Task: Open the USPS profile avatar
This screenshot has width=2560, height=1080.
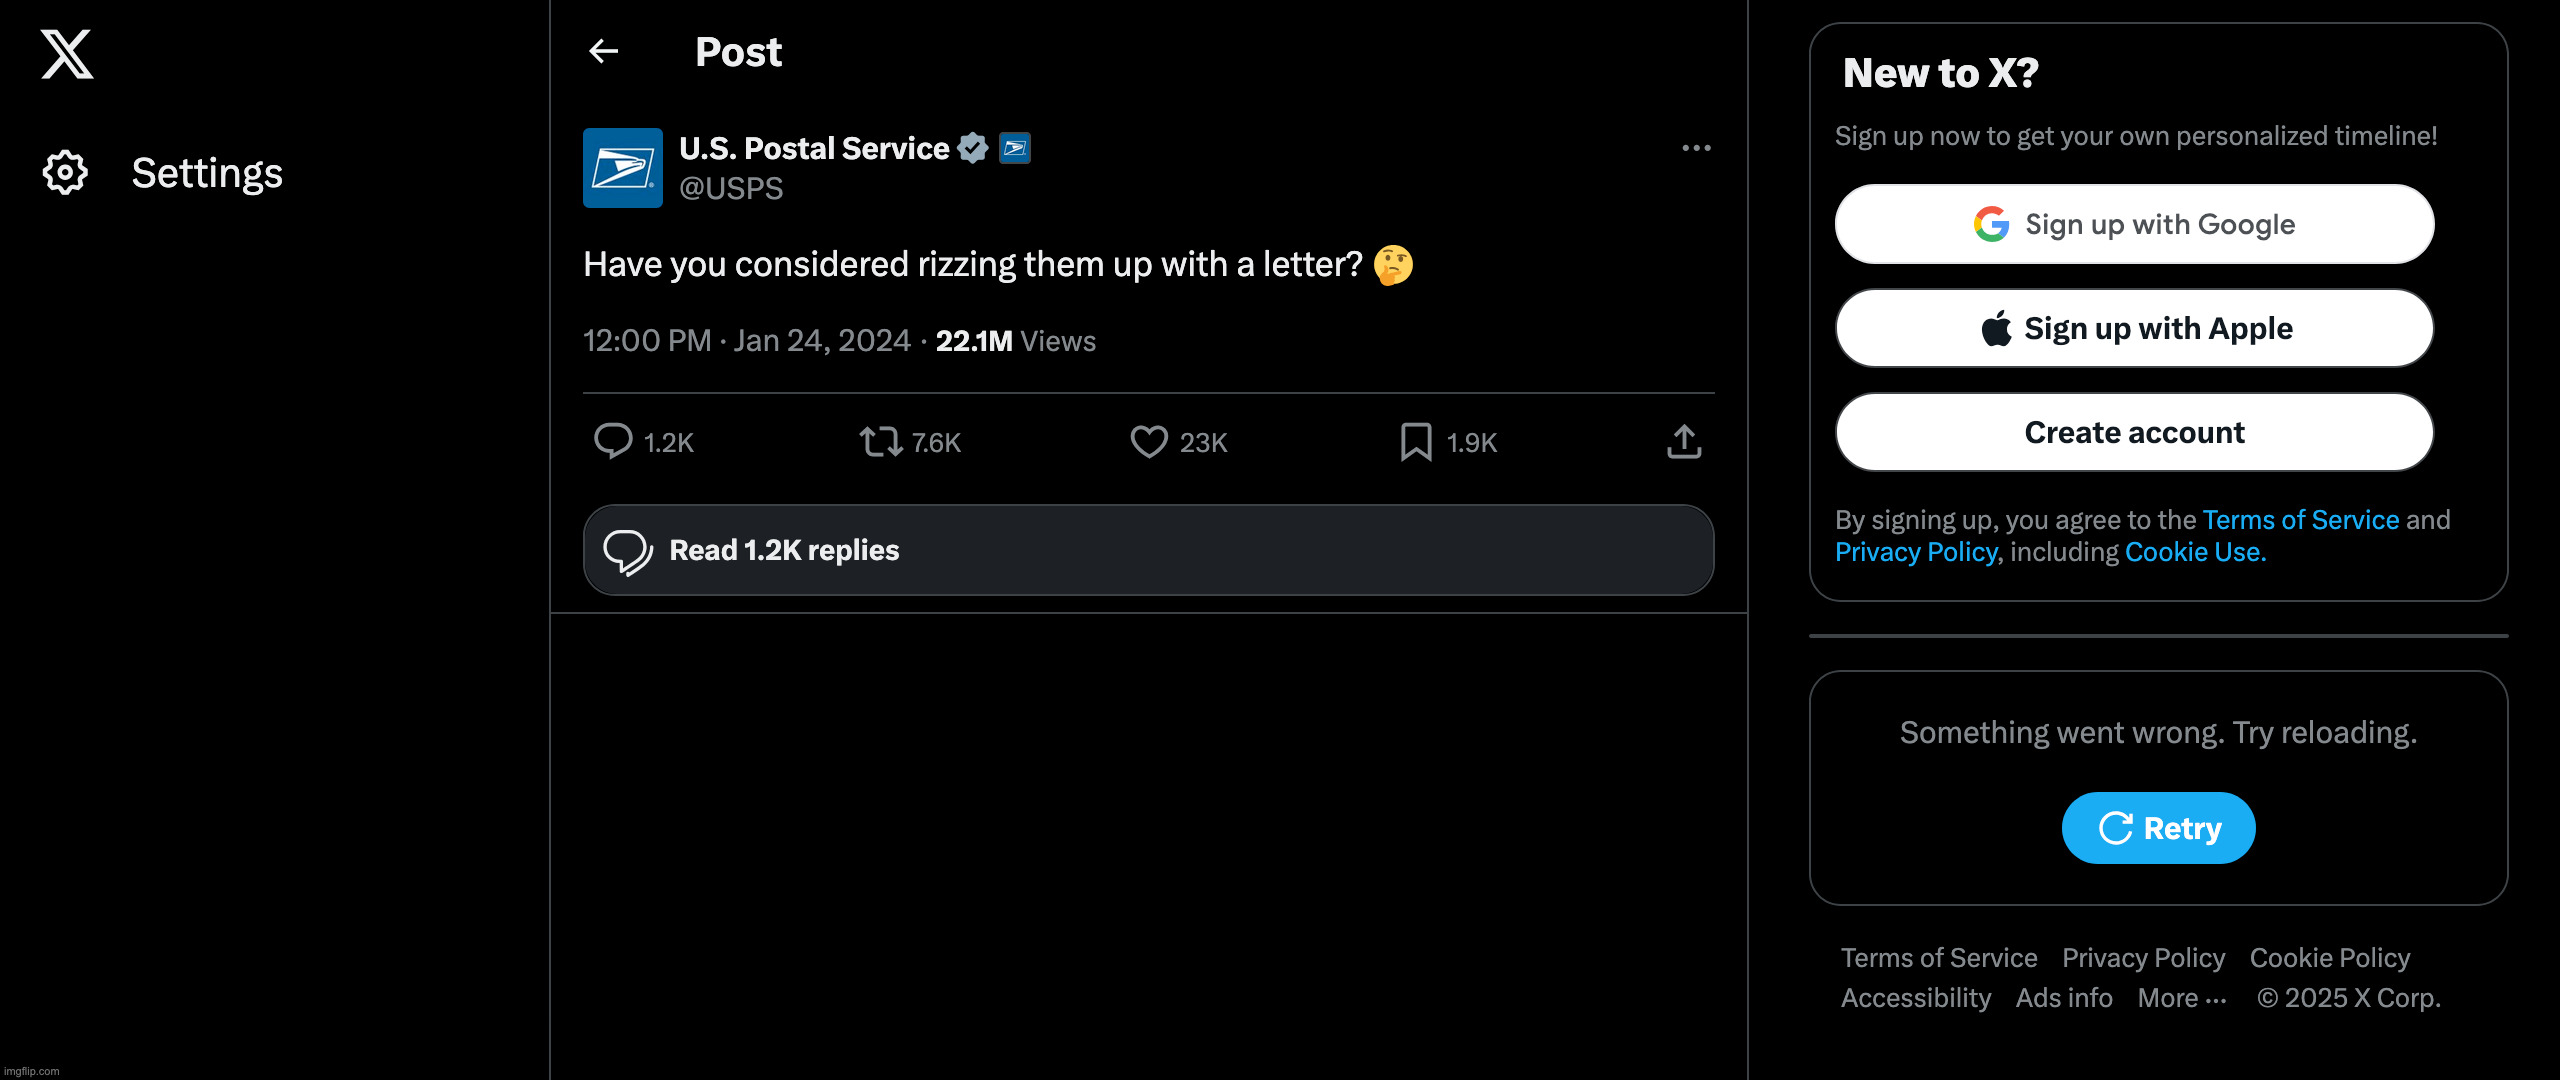Action: pyautogui.click(x=622, y=168)
